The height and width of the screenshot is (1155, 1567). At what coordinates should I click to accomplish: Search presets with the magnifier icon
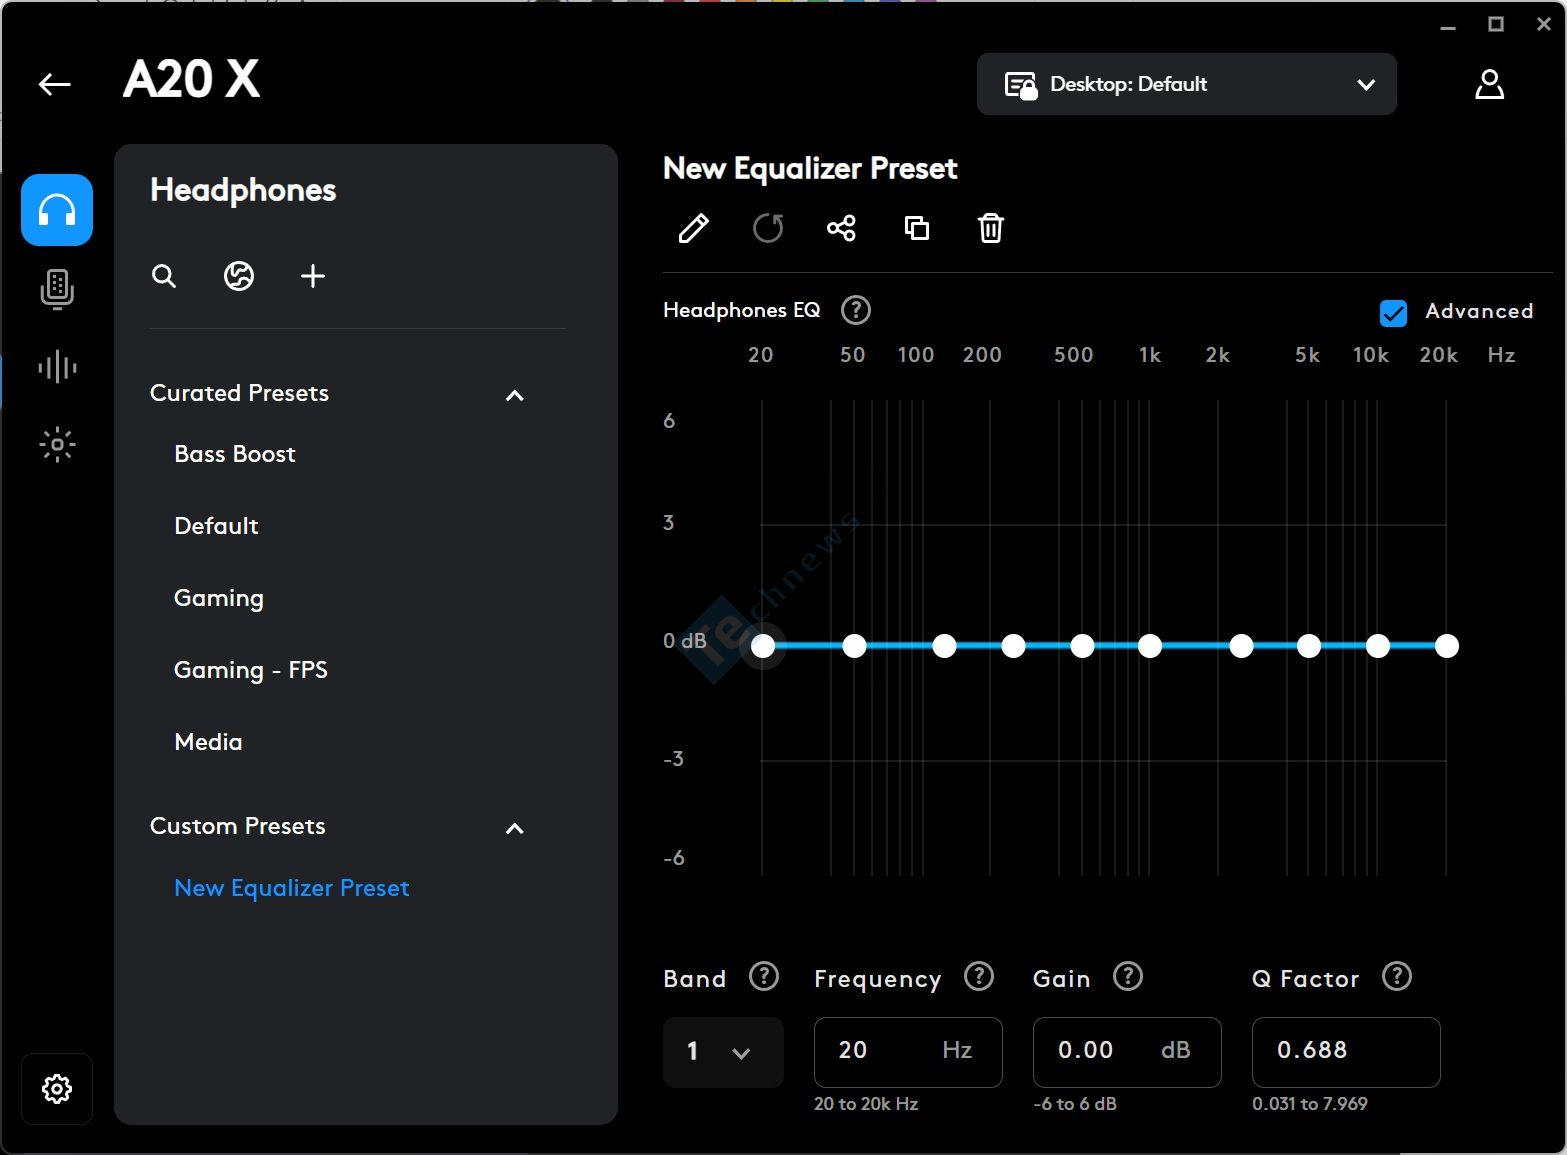tap(164, 277)
